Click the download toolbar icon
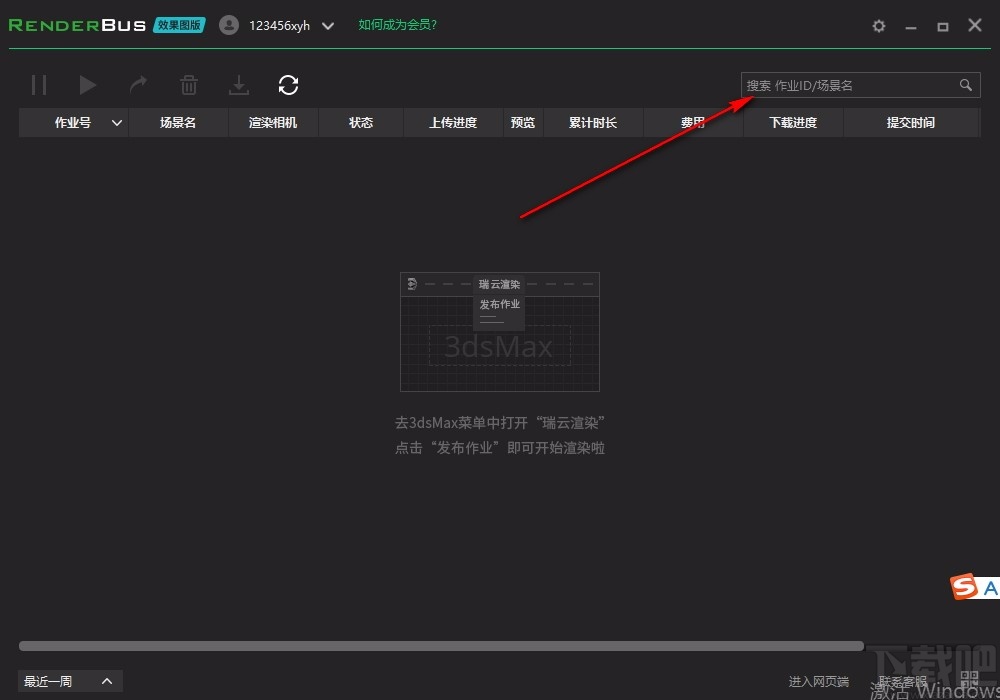Viewport: 1000px width, 700px height. pos(239,85)
